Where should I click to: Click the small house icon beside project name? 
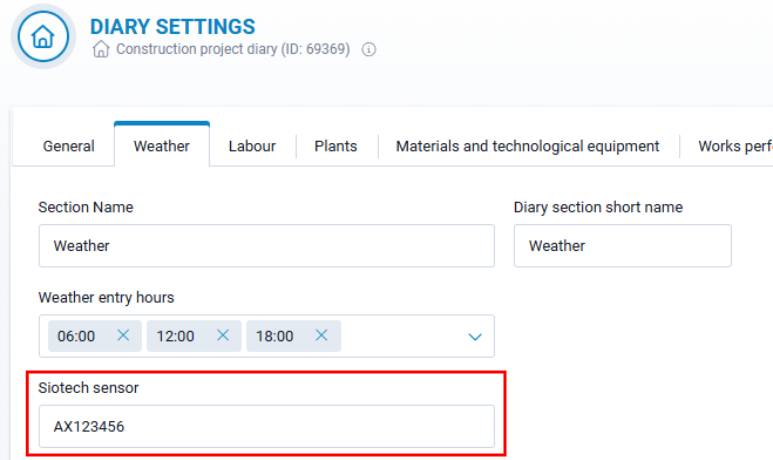click(x=101, y=49)
